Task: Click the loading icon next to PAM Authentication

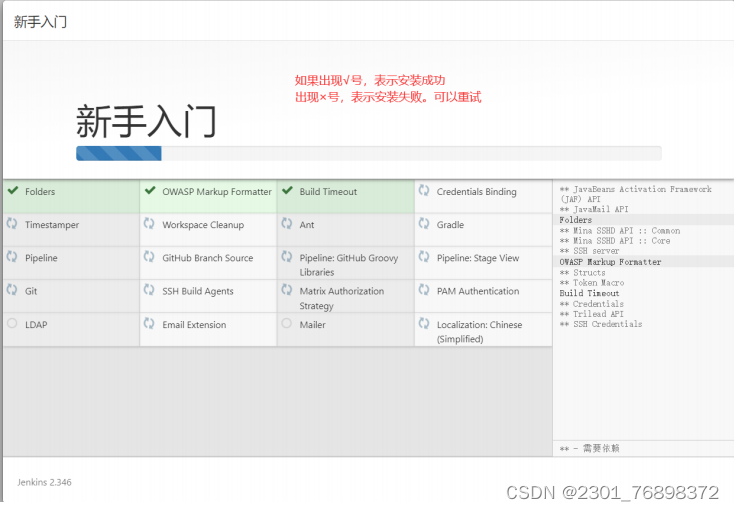Action: pos(424,290)
